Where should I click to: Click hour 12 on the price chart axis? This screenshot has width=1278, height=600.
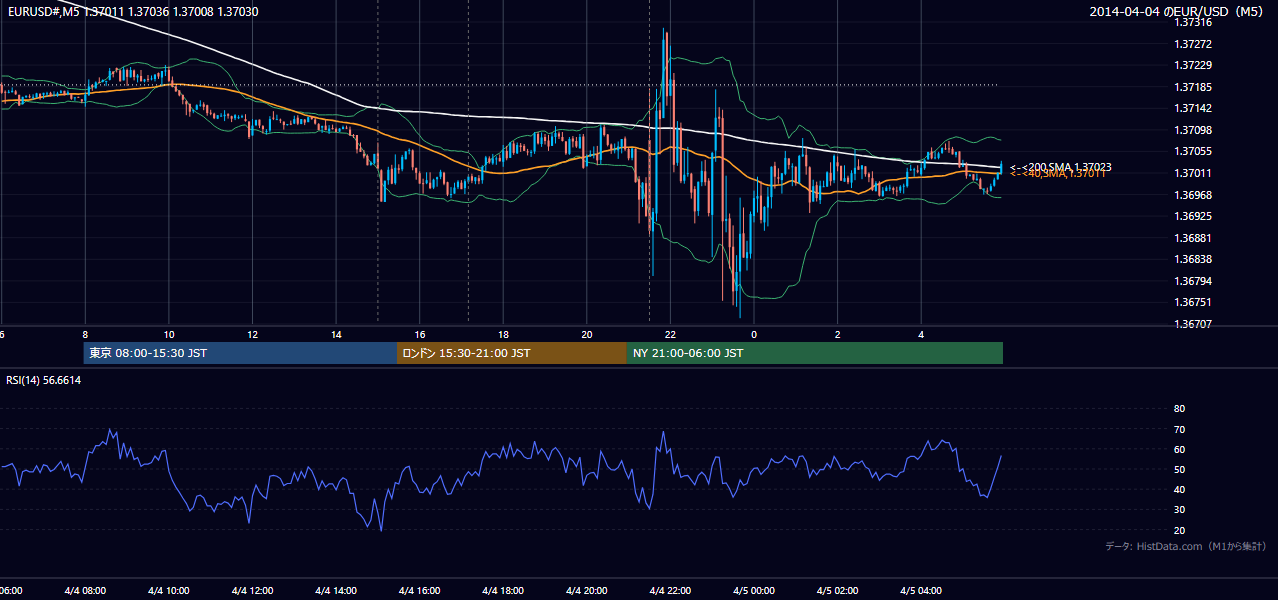(x=253, y=335)
